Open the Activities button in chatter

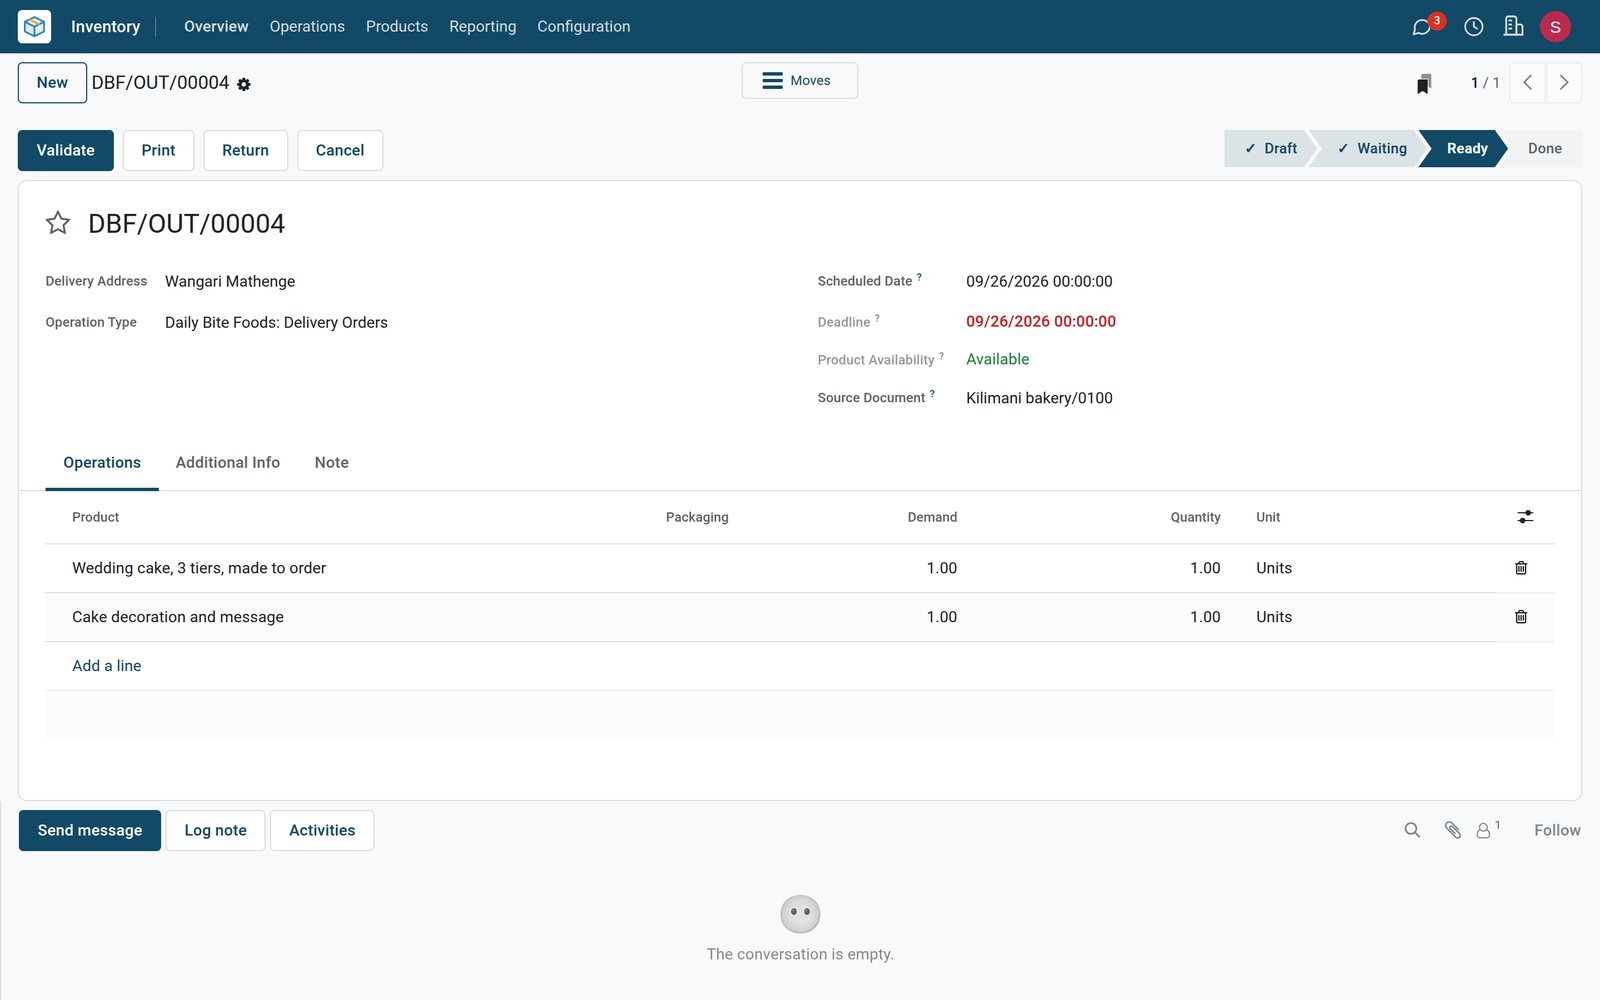pos(322,831)
